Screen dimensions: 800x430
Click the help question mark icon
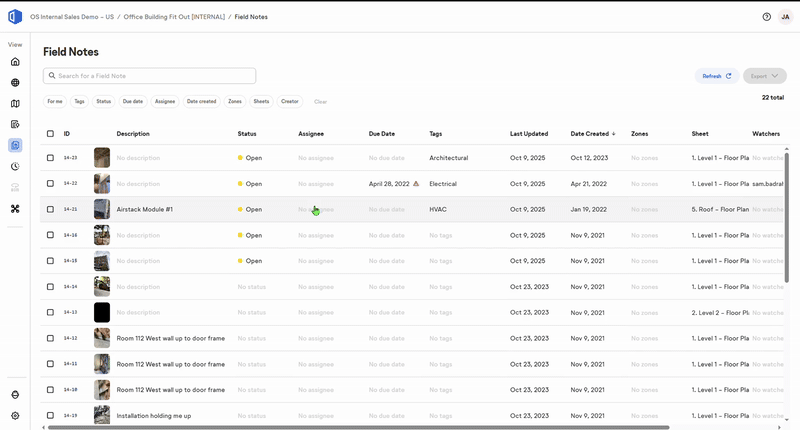click(766, 17)
